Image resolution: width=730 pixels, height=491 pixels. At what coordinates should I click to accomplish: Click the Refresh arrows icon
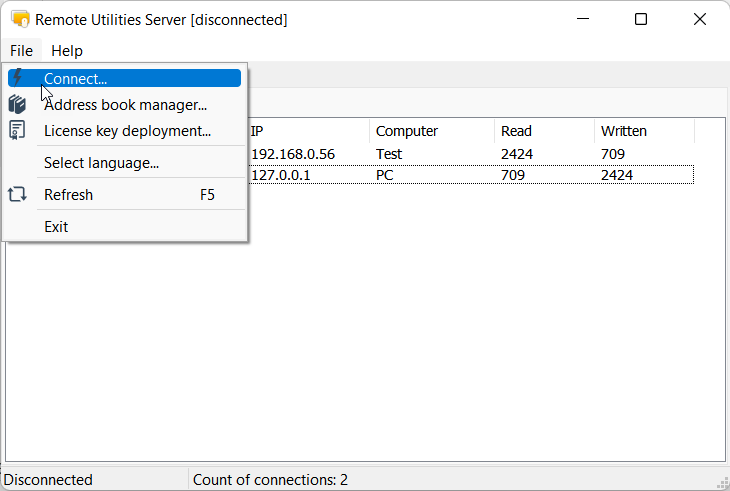(x=17, y=195)
